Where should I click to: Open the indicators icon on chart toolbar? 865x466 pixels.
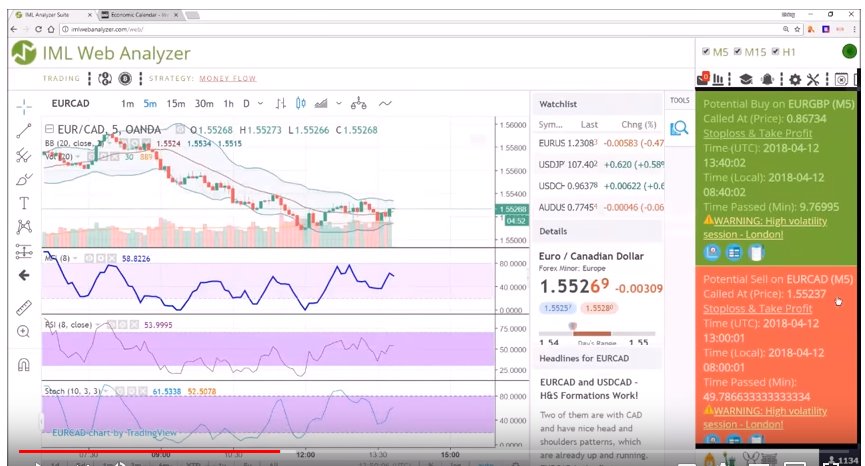tap(281, 103)
